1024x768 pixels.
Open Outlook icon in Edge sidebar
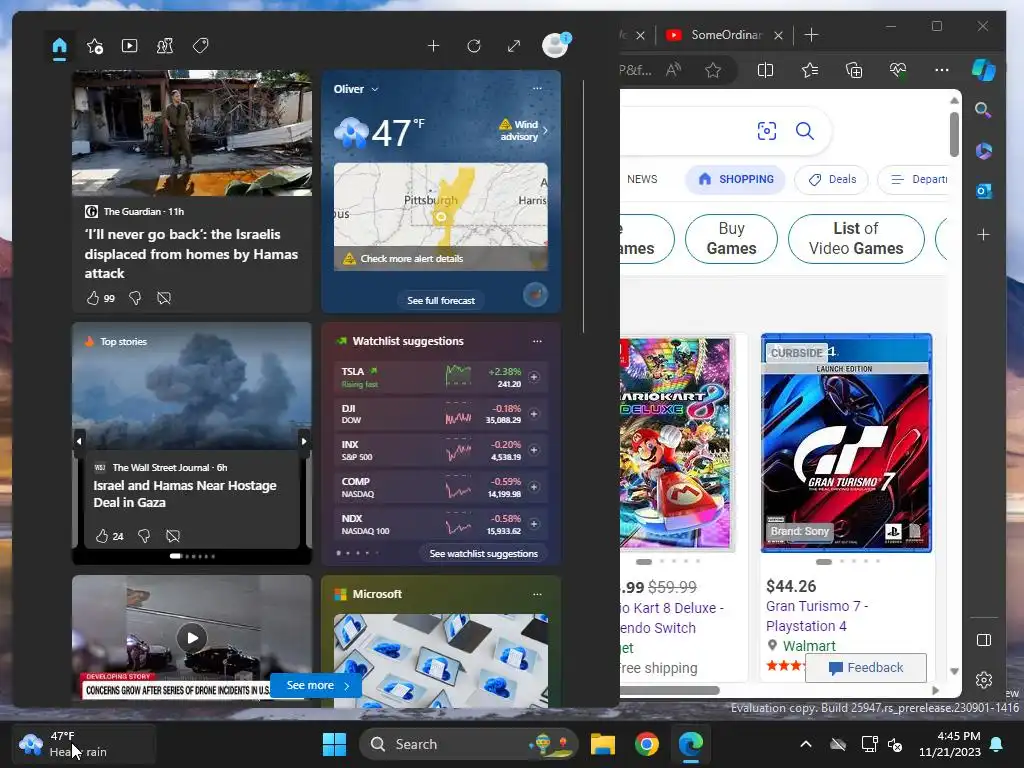[x=984, y=191]
